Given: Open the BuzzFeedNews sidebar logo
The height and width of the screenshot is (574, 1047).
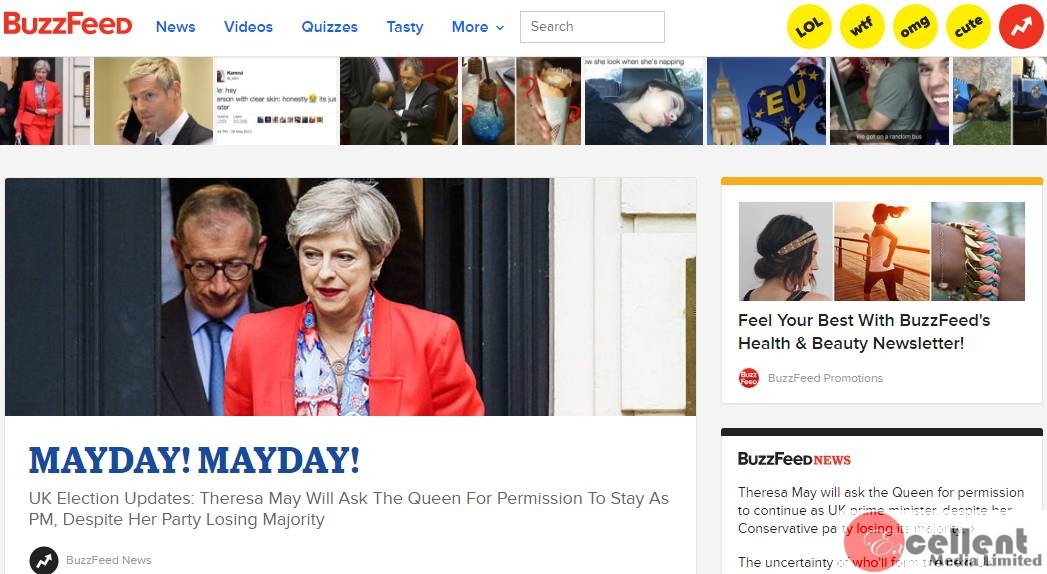Looking at the screenshot, I should click(794, 459).
